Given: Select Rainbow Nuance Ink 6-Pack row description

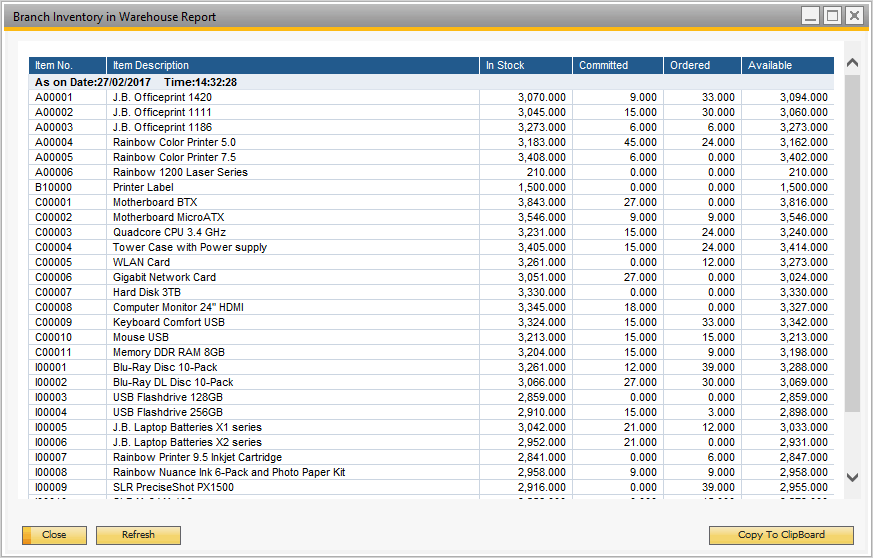Looking at the screenshot, I should pyautogui.click(x=229, y=473).
